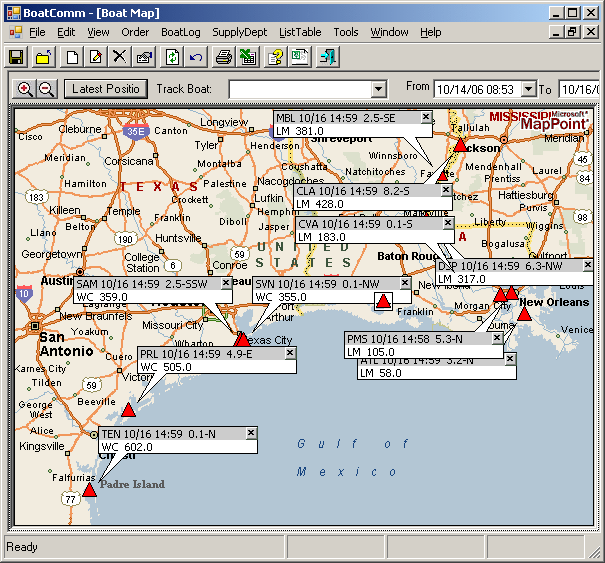Close the PRL boat info callout

tap(290, 353)
